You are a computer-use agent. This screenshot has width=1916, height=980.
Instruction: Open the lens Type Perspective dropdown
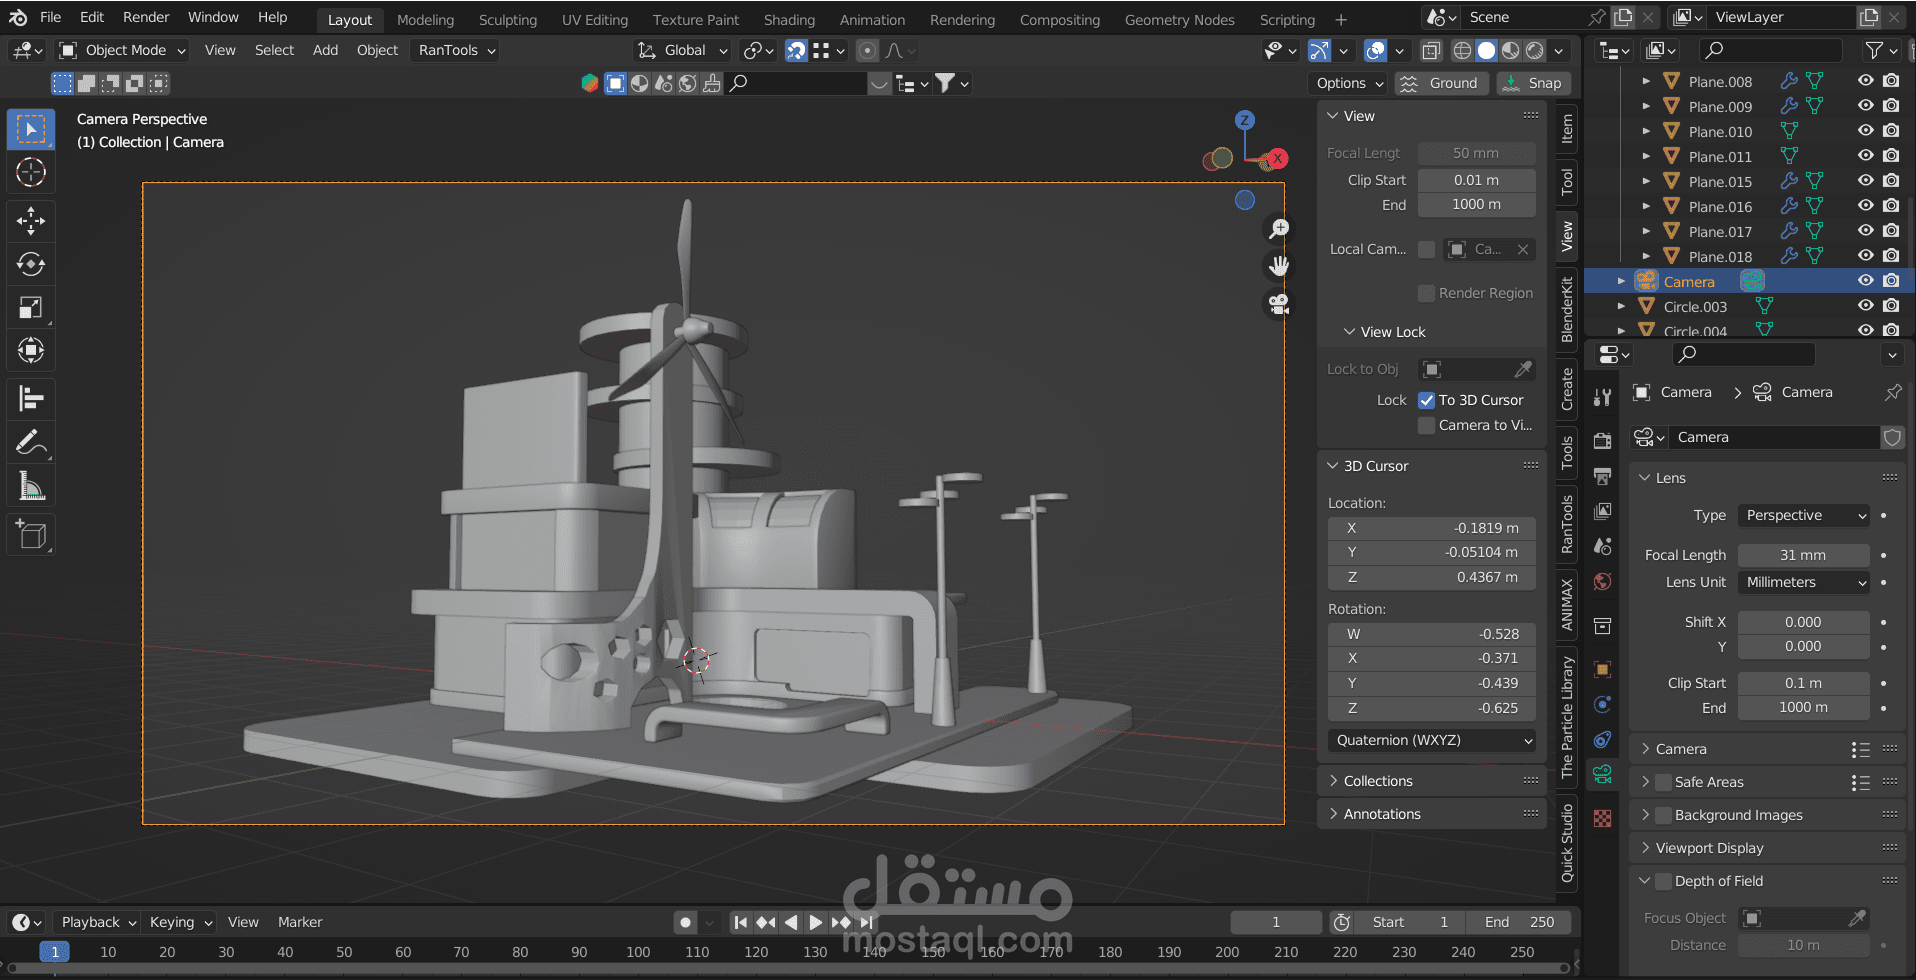pyautogui.click(x=1804, y=515)
